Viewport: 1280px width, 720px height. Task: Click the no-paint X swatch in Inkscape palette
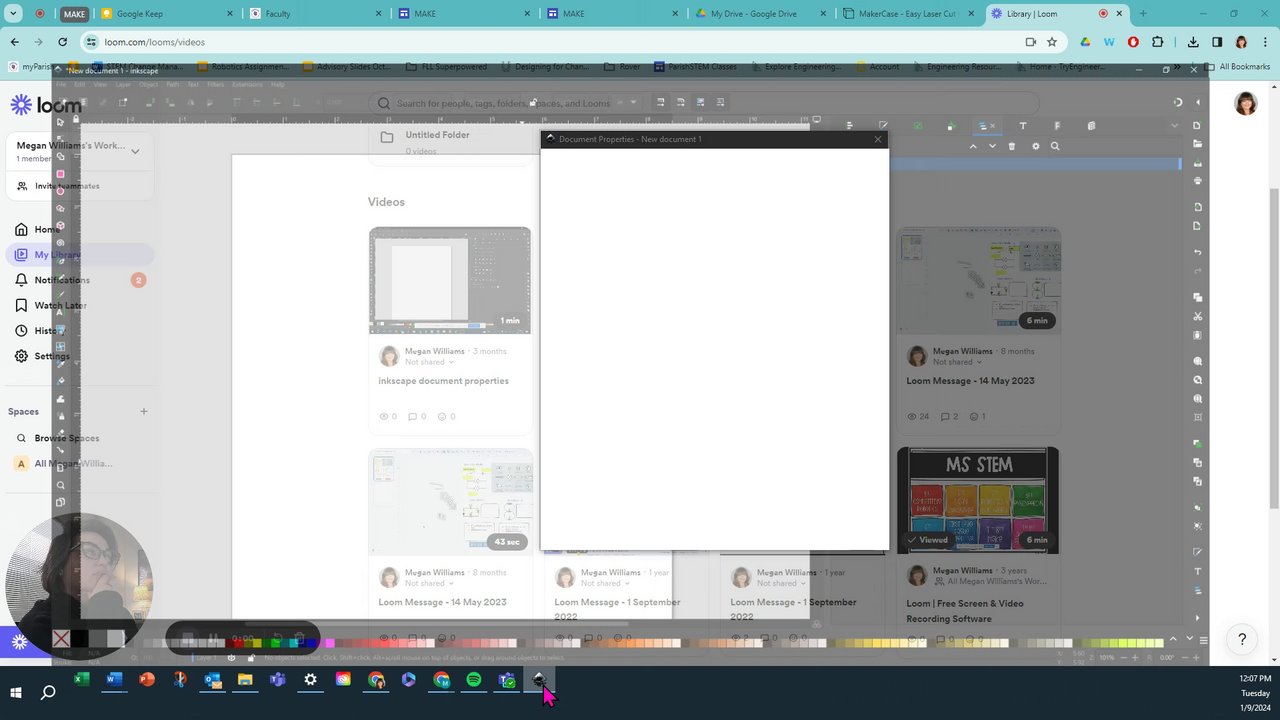pyautogui.click(x=61, y=638)
